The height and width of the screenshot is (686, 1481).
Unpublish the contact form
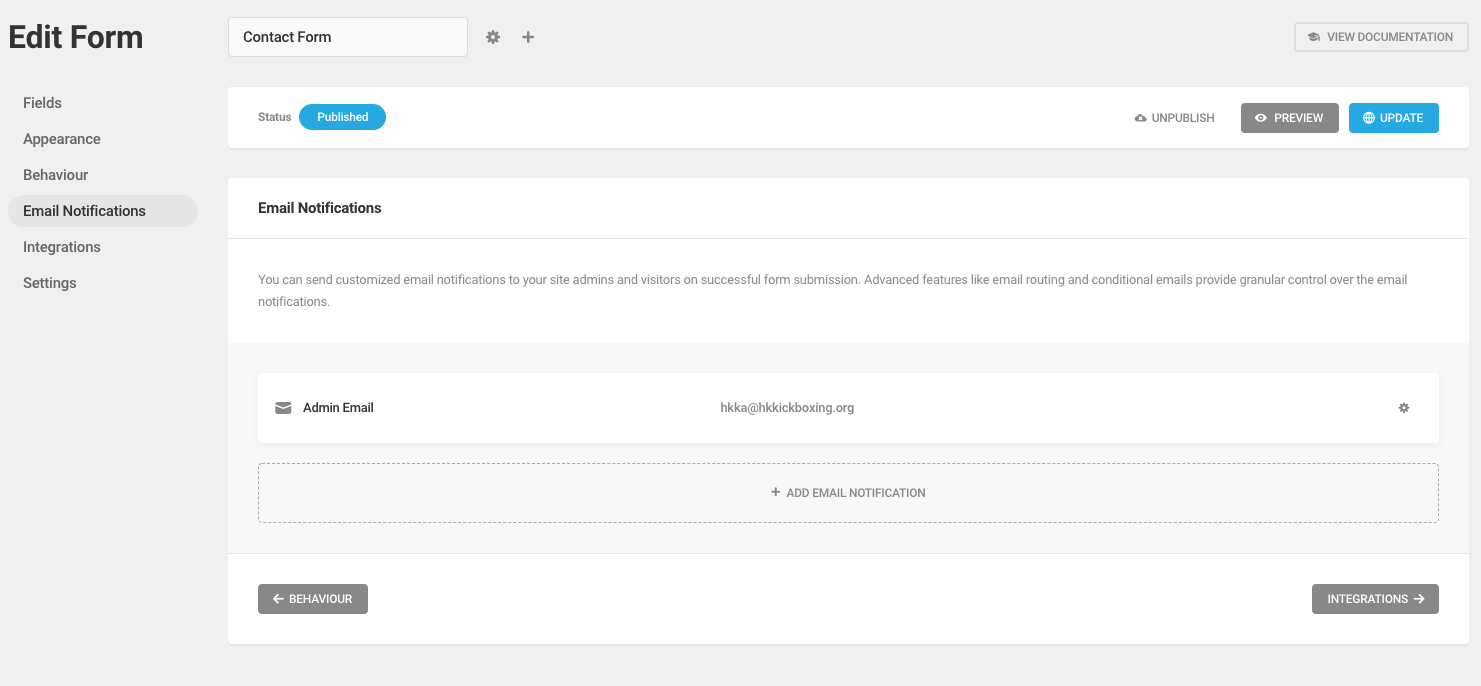point(1175,118)
